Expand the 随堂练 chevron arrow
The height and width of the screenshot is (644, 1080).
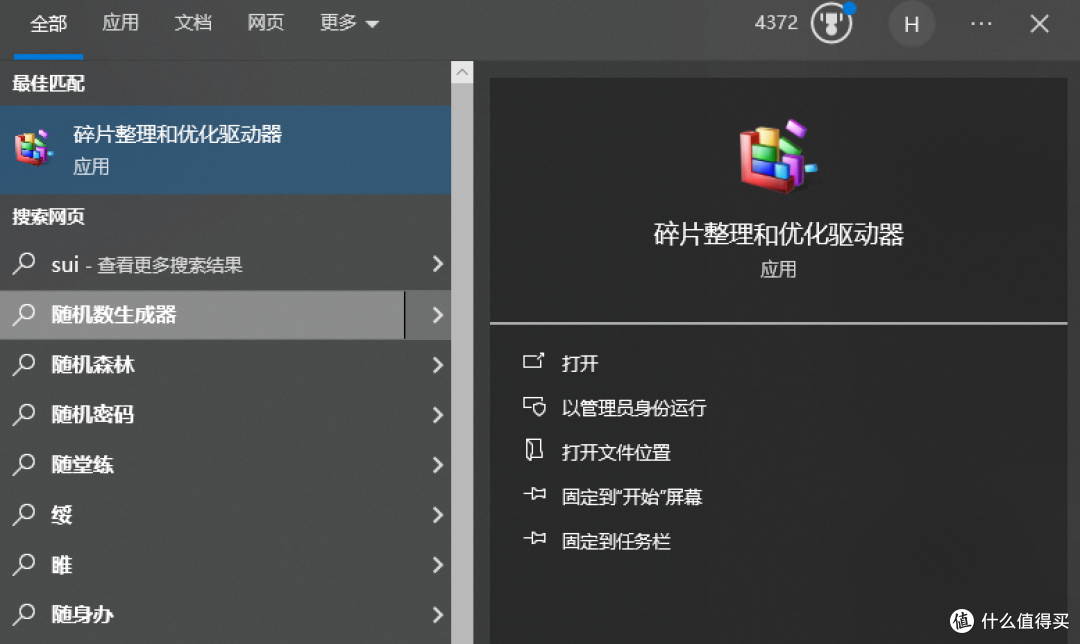pos(437,465)
